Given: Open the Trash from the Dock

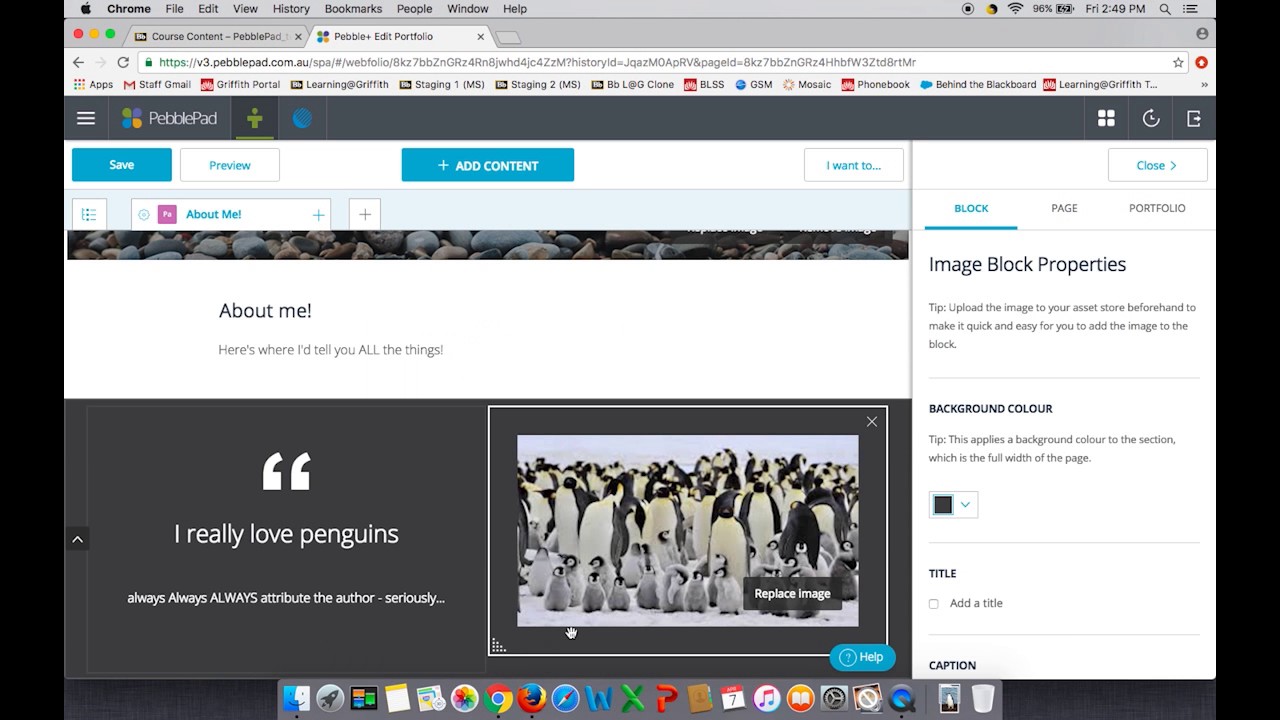Looking at the screenshot, I should click(983, 698).
